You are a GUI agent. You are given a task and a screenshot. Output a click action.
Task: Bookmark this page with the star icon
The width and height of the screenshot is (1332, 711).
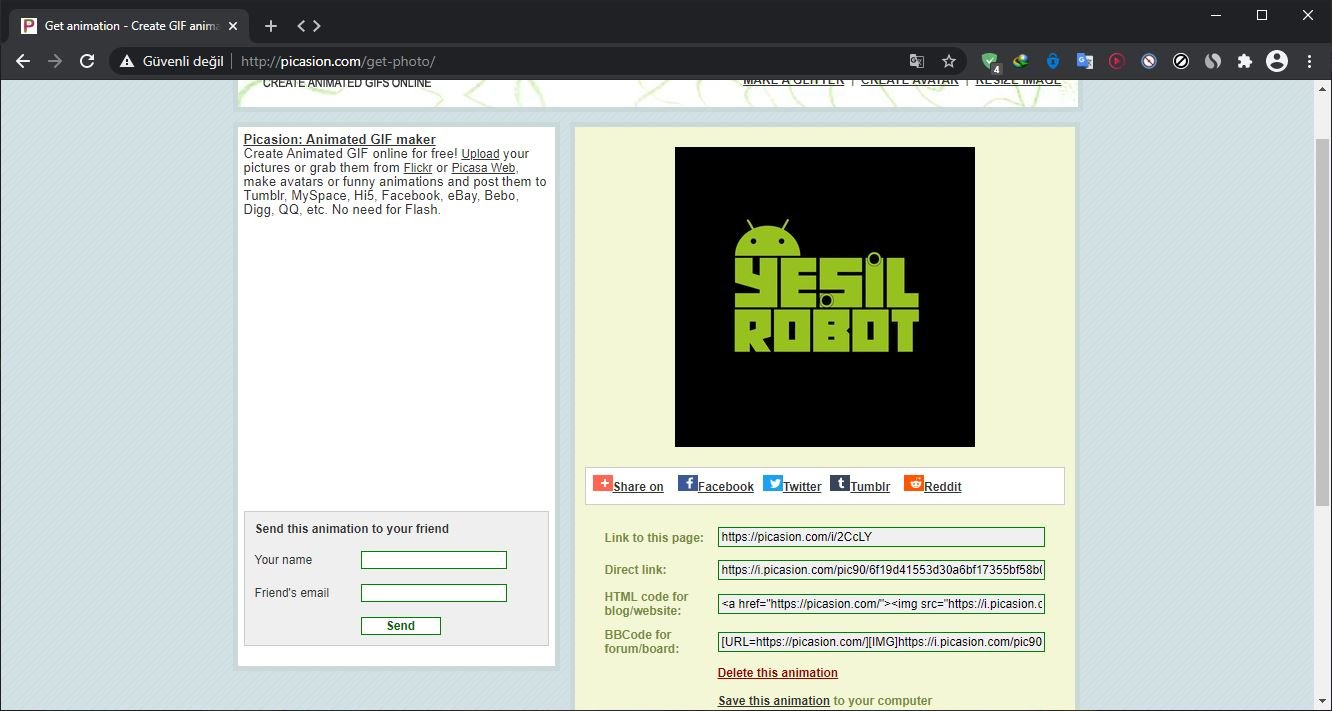[949, 61]
